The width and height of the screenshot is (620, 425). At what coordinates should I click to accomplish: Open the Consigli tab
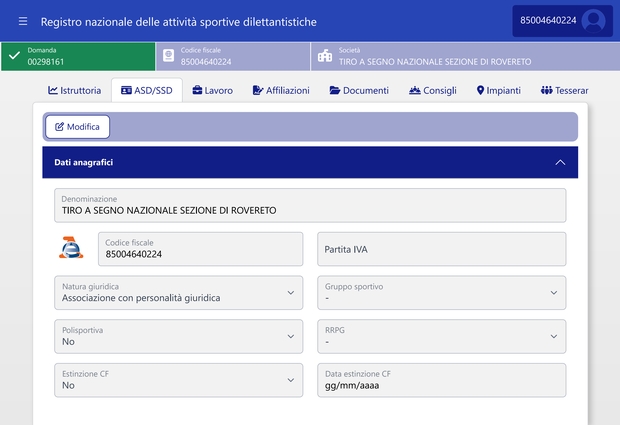pos(433,91)
